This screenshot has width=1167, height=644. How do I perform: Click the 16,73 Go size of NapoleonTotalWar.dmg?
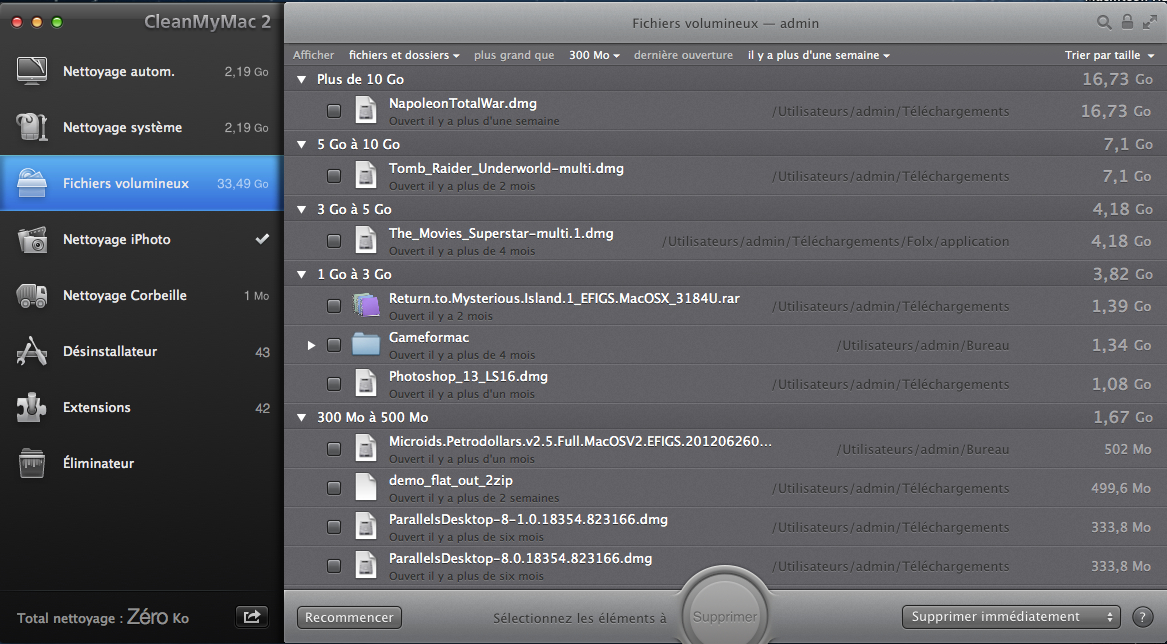point(1116,111)
